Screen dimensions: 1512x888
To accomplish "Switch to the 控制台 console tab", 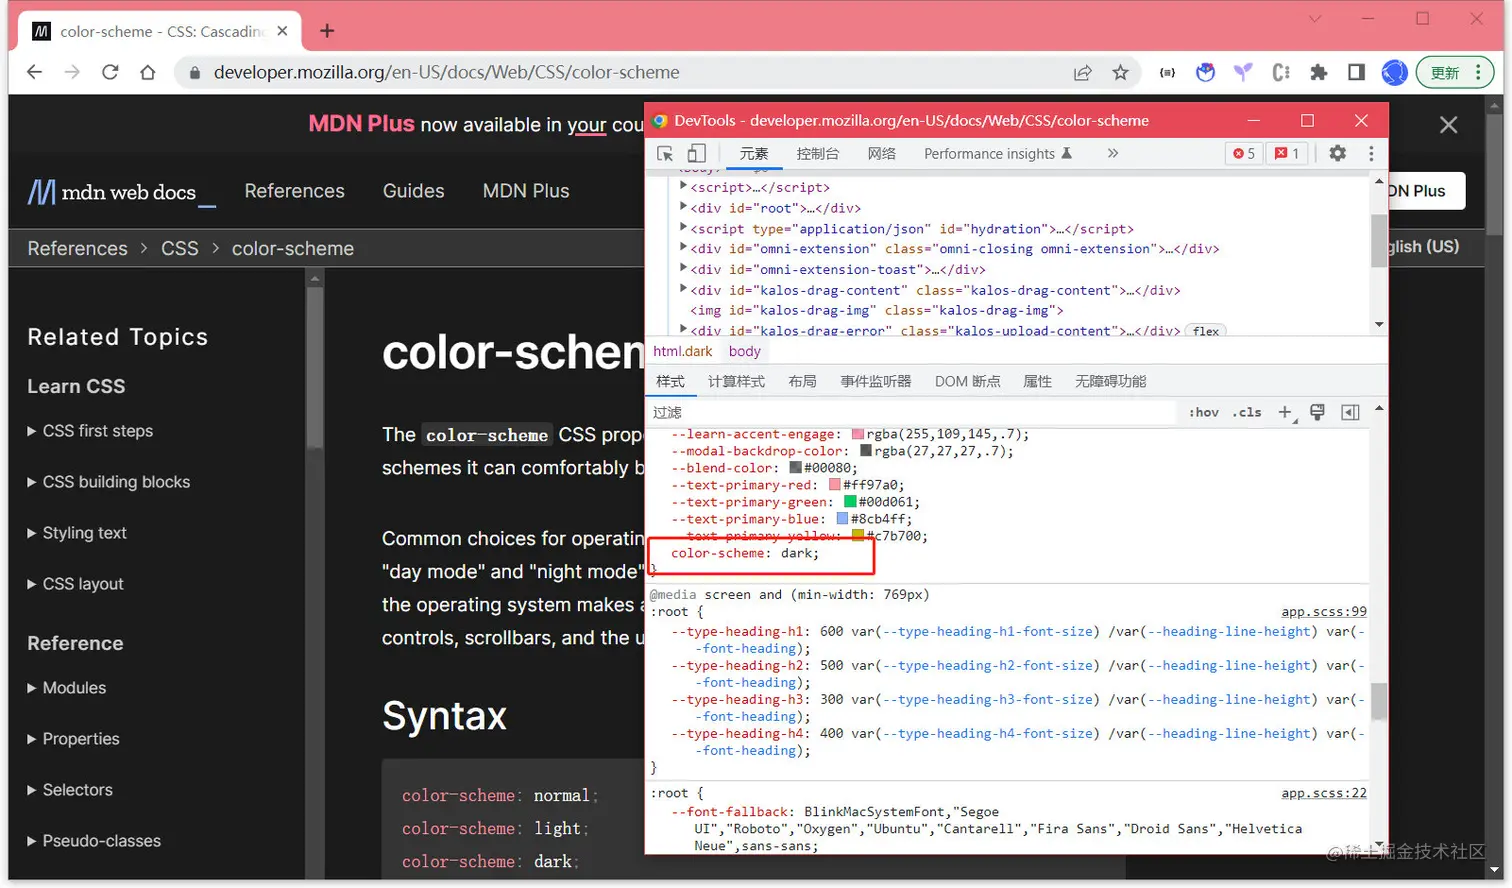I will [x=817, y=153].
